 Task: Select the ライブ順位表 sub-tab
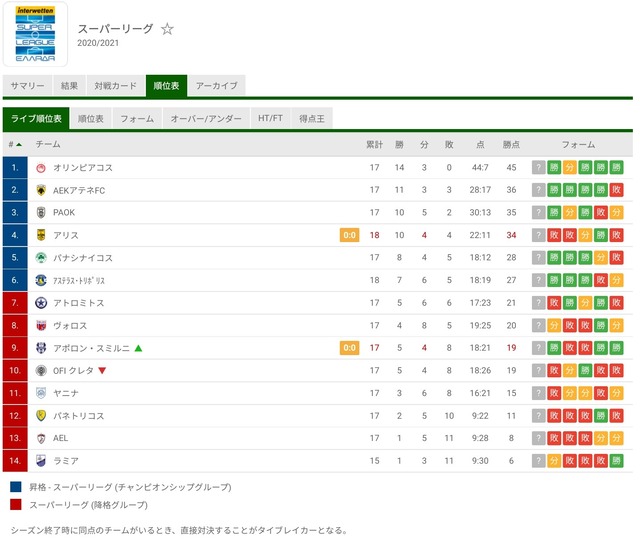tap(36, 119)
